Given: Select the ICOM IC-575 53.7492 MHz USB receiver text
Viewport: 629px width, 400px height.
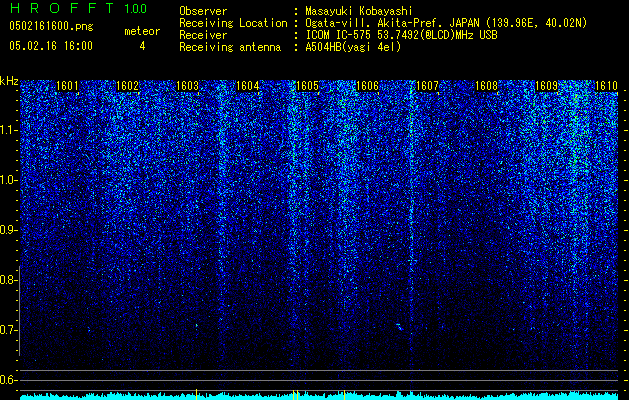Looking at the screenshot, I should pyautogui.click(x=401, y=35).
